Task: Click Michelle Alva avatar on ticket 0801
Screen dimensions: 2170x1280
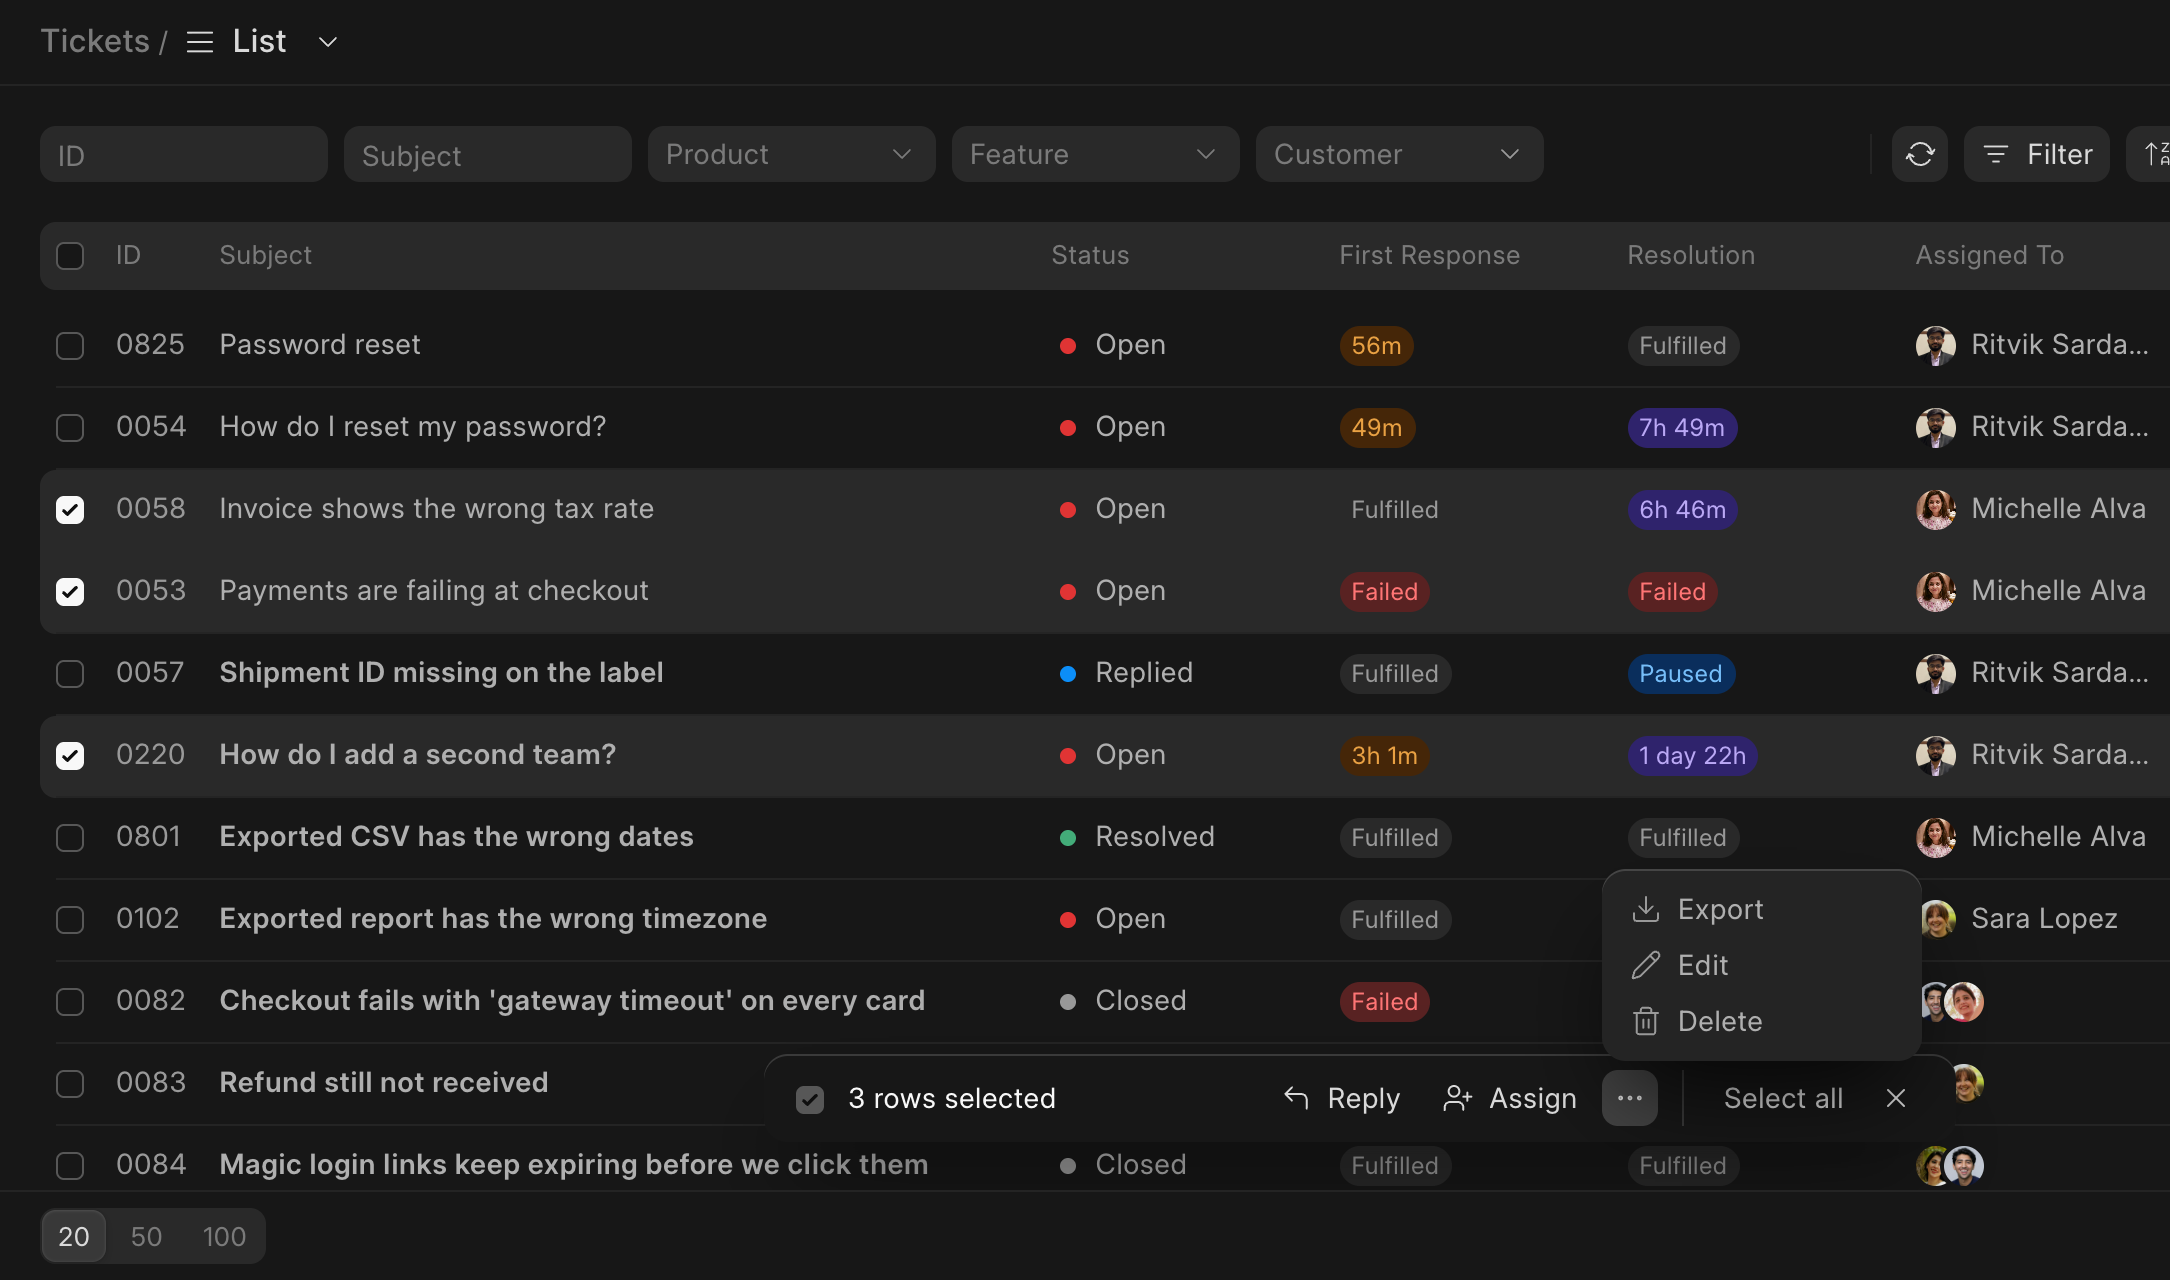Action: click(x=1935, y=837)
